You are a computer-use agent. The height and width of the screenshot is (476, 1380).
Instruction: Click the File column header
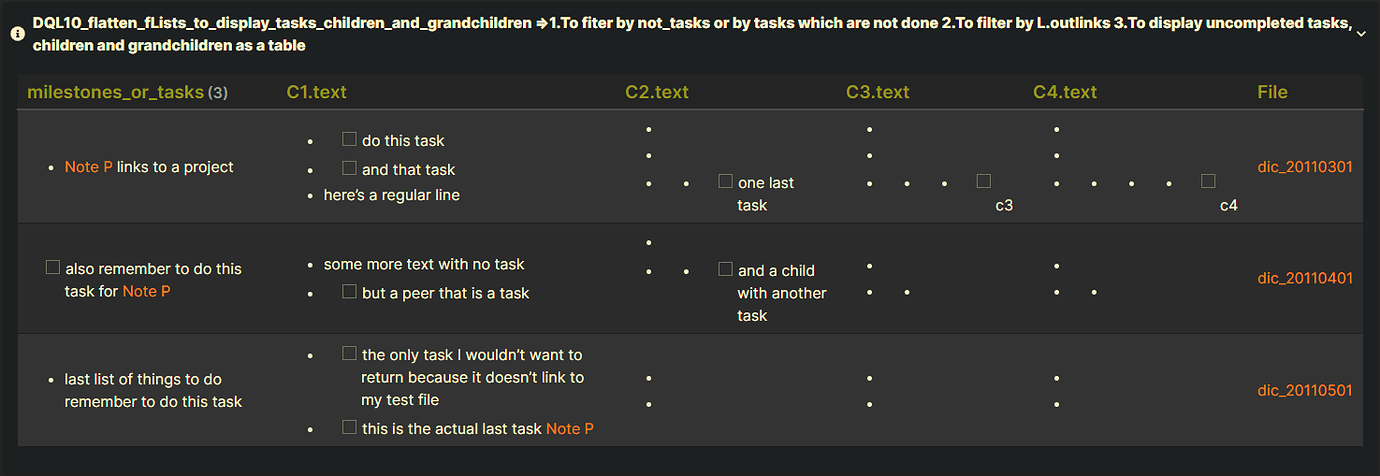point(1272,92)
